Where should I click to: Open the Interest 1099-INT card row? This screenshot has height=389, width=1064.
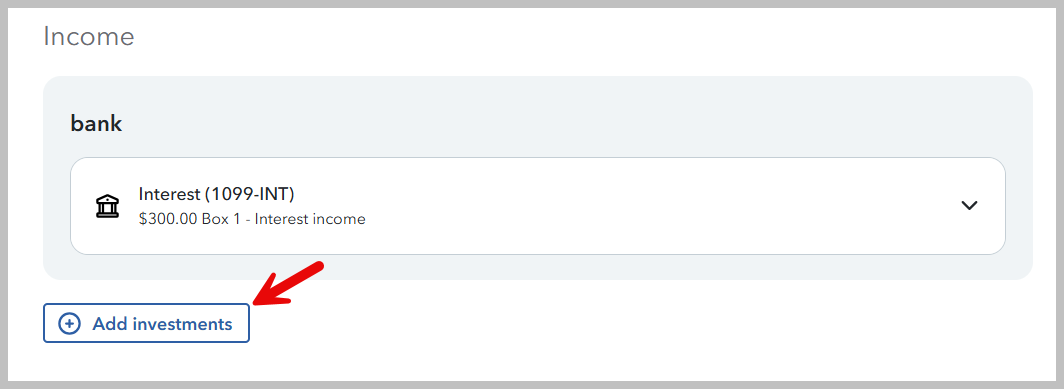(537, 206)
